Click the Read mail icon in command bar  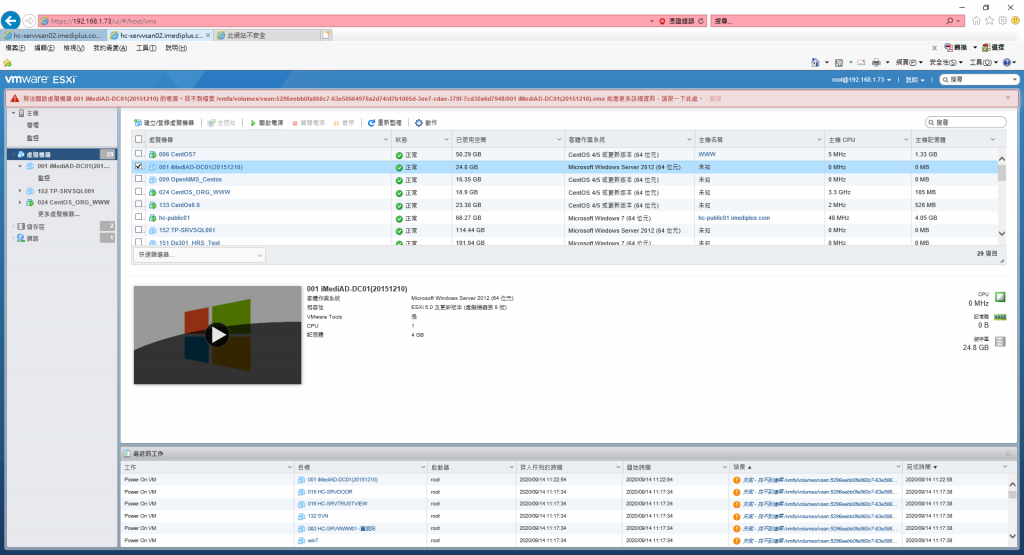[x=861, y=63]
